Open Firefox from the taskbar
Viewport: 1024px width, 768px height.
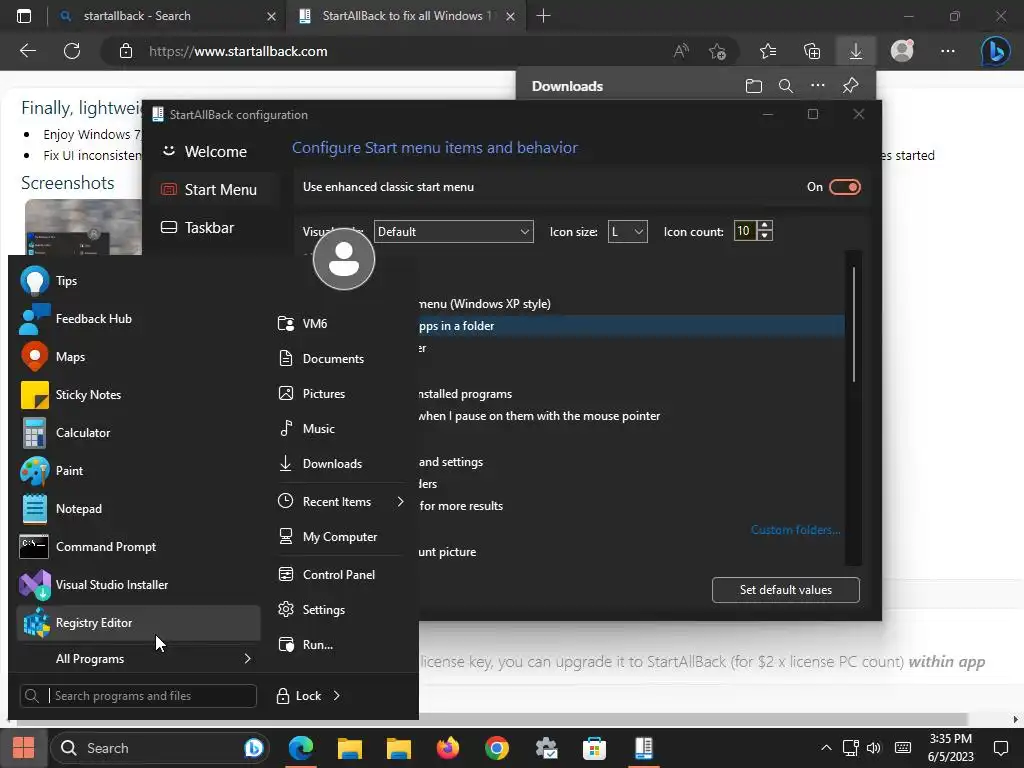[447, 748]
